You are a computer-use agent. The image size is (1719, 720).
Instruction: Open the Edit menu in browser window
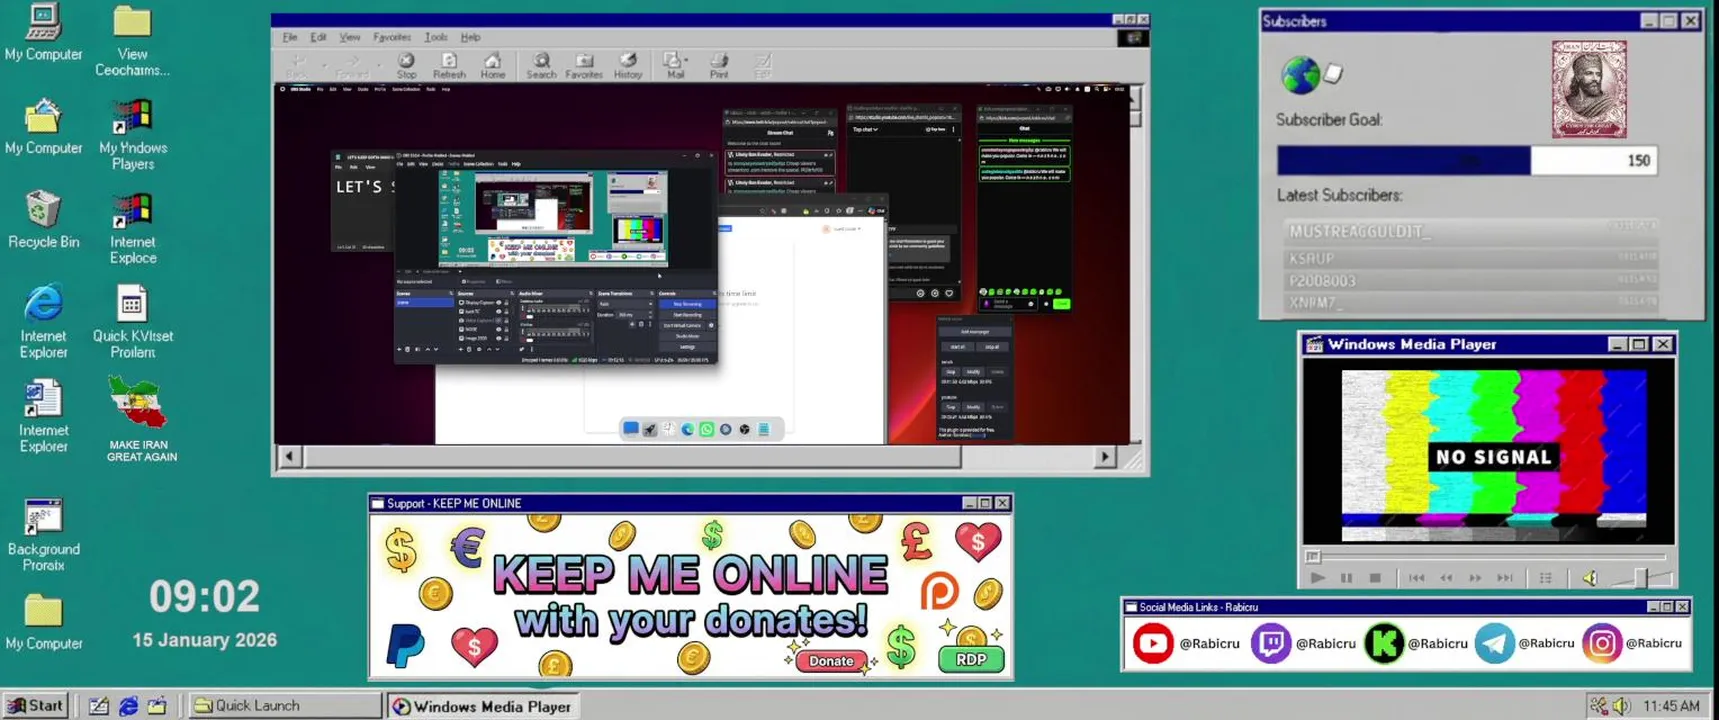318,37
